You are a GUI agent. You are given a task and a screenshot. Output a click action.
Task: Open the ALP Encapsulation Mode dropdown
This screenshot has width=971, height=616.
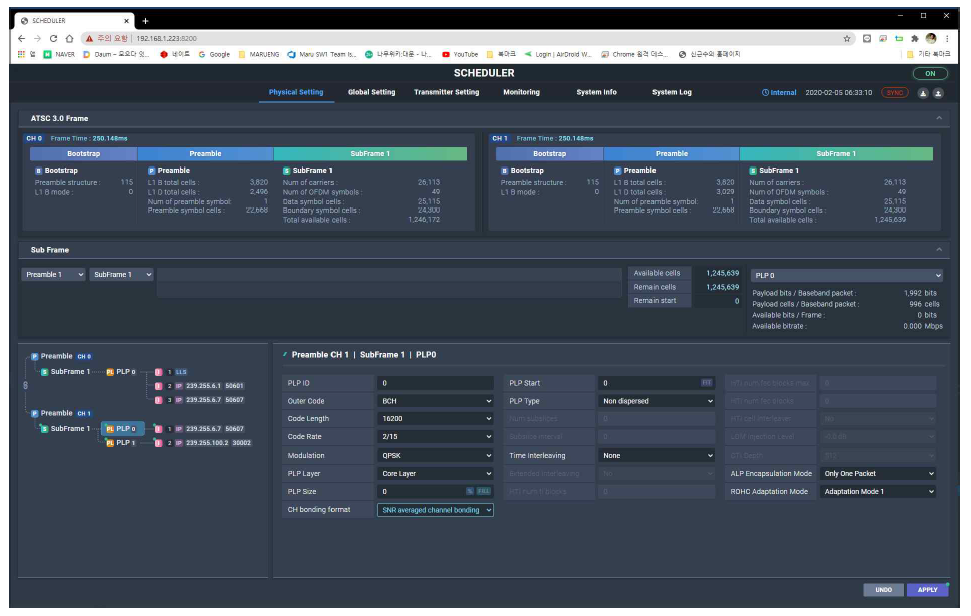878,474
